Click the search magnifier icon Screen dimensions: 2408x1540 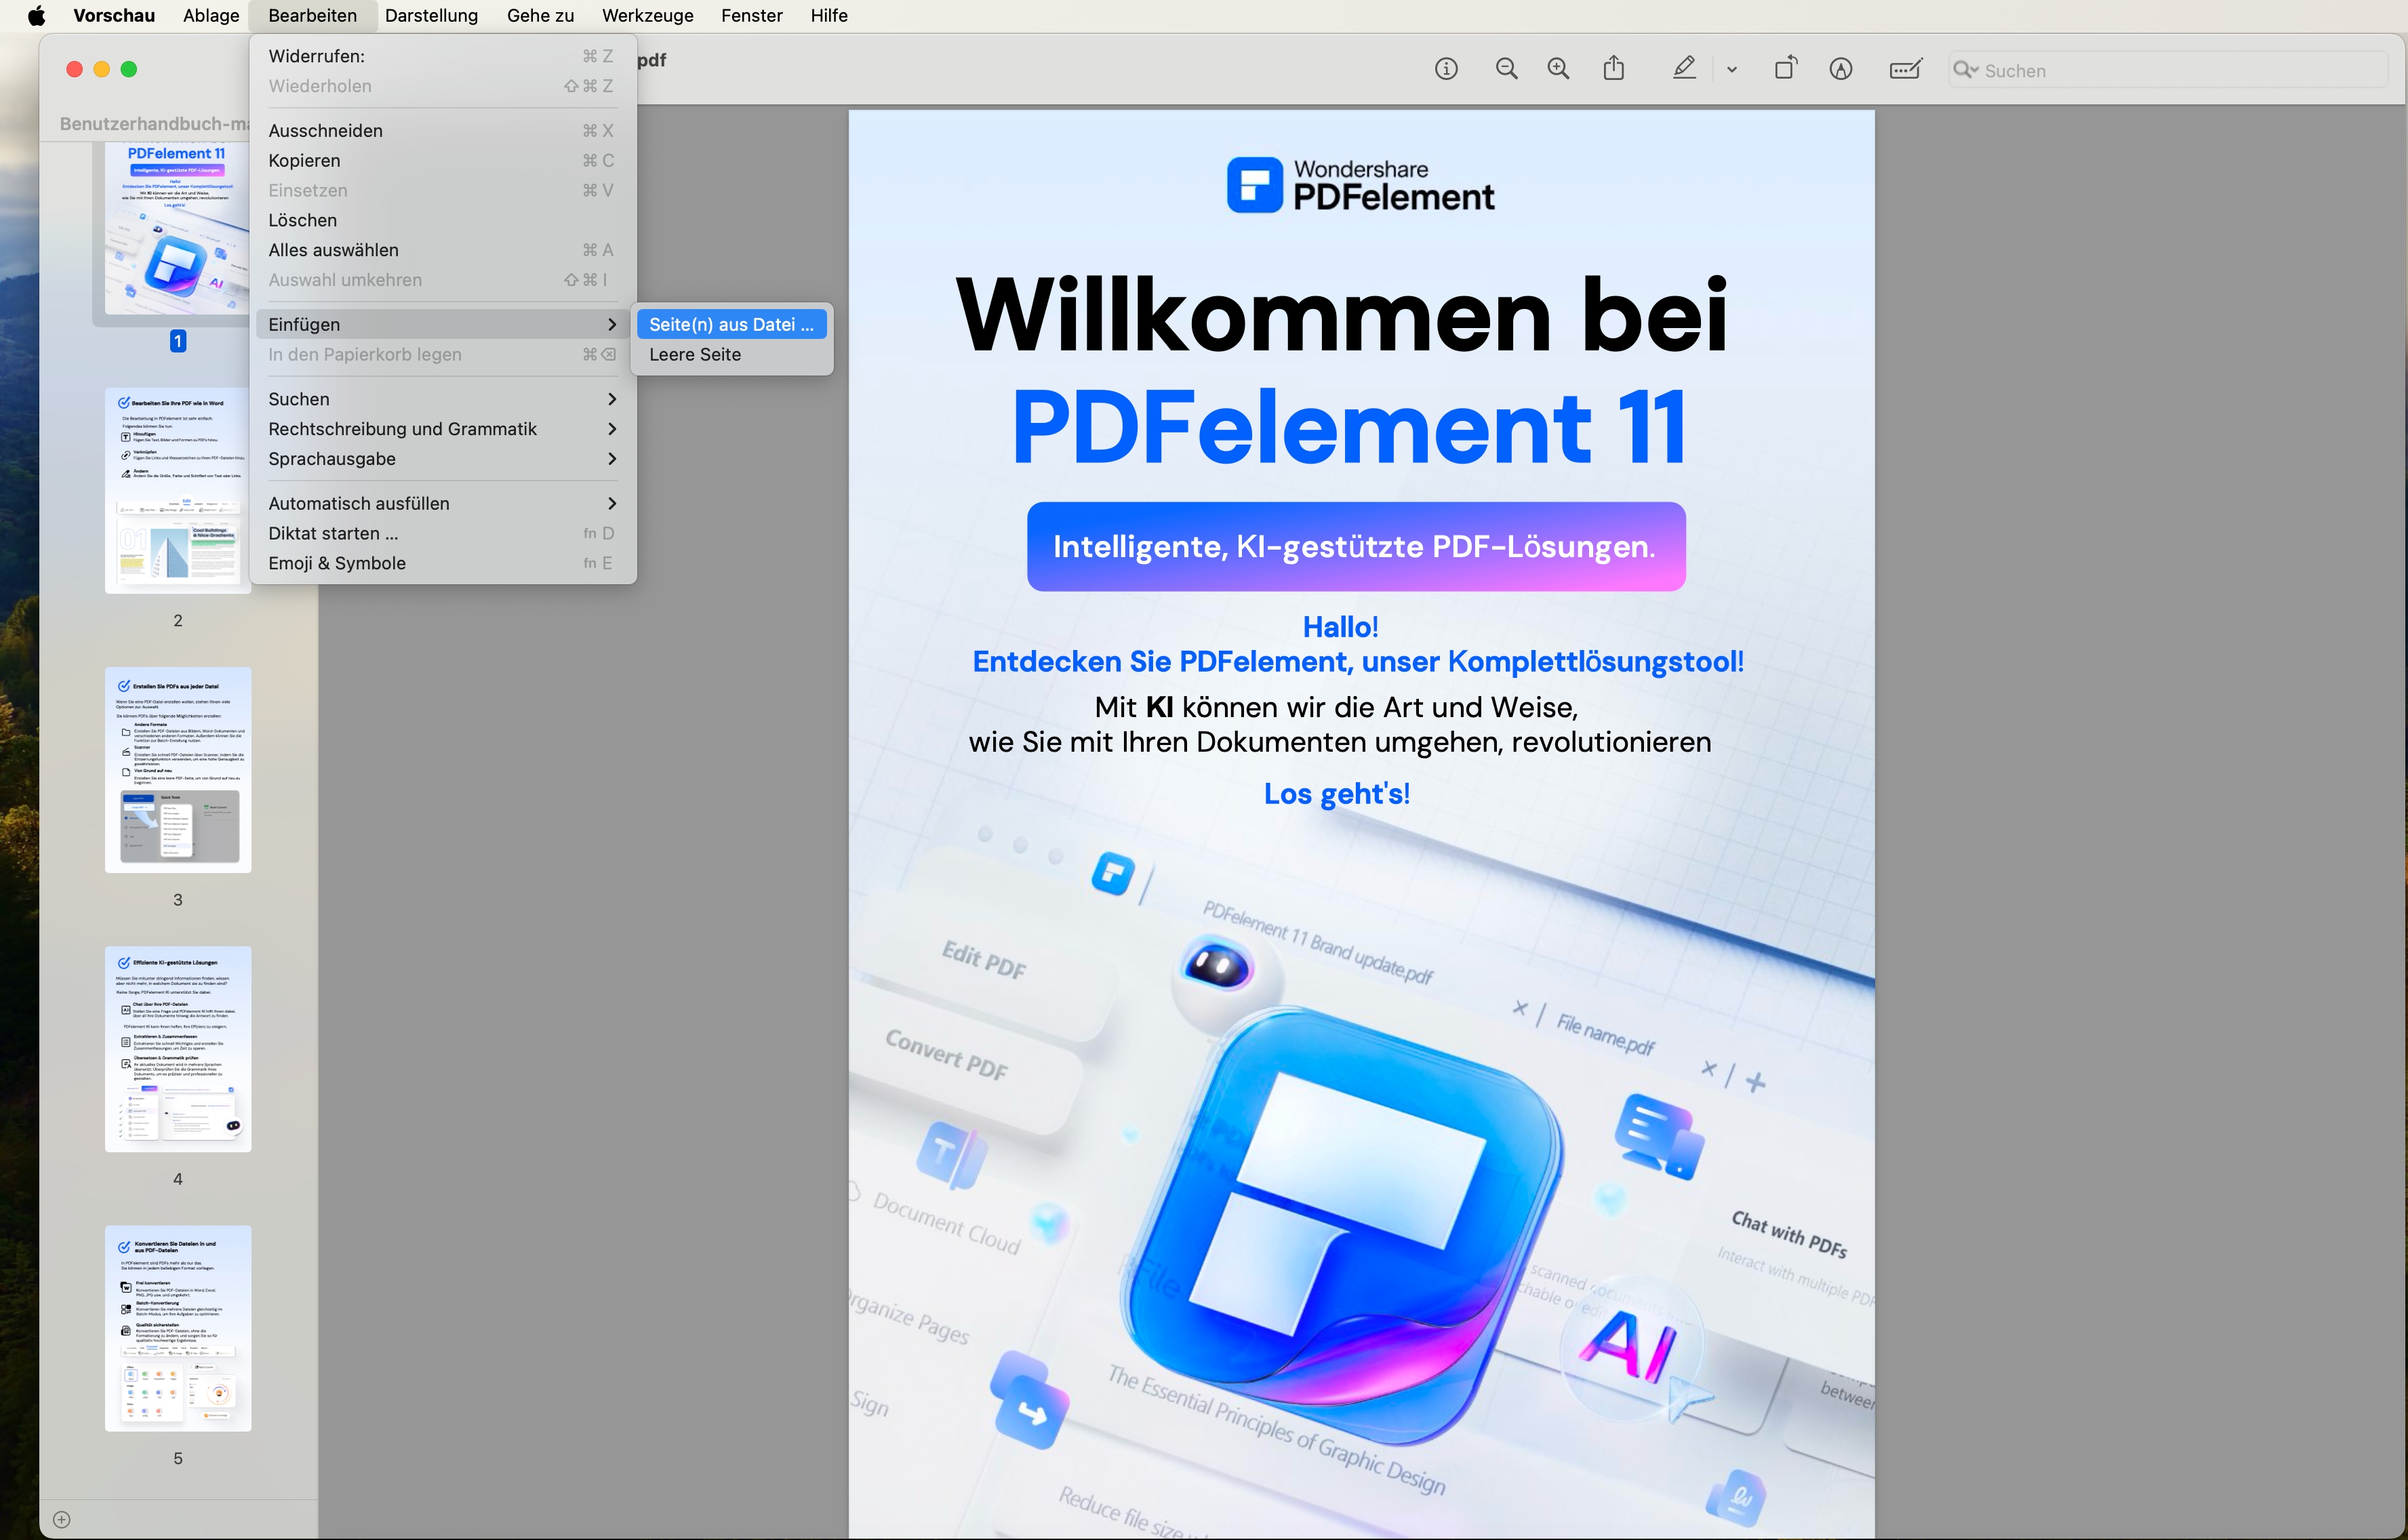[1965, 70]
